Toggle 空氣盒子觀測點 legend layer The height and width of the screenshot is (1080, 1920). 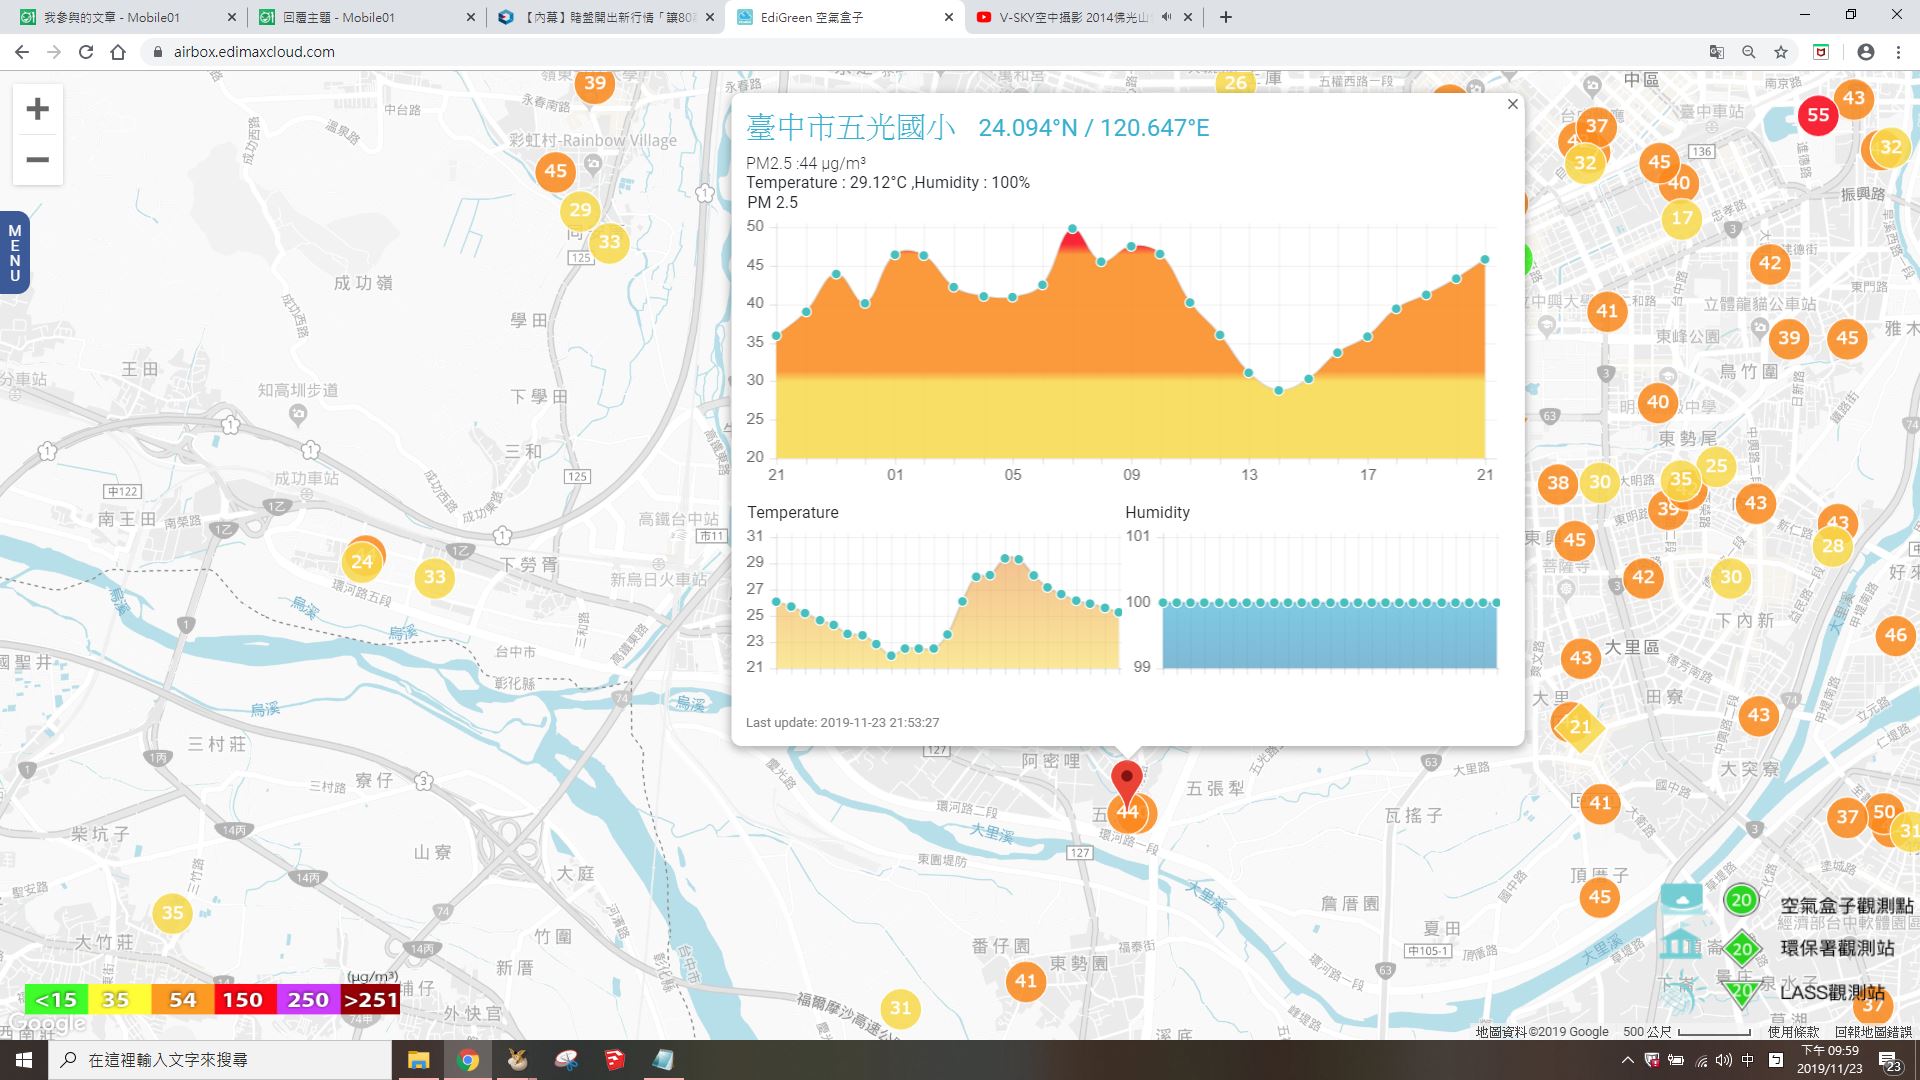[1846, 905]
